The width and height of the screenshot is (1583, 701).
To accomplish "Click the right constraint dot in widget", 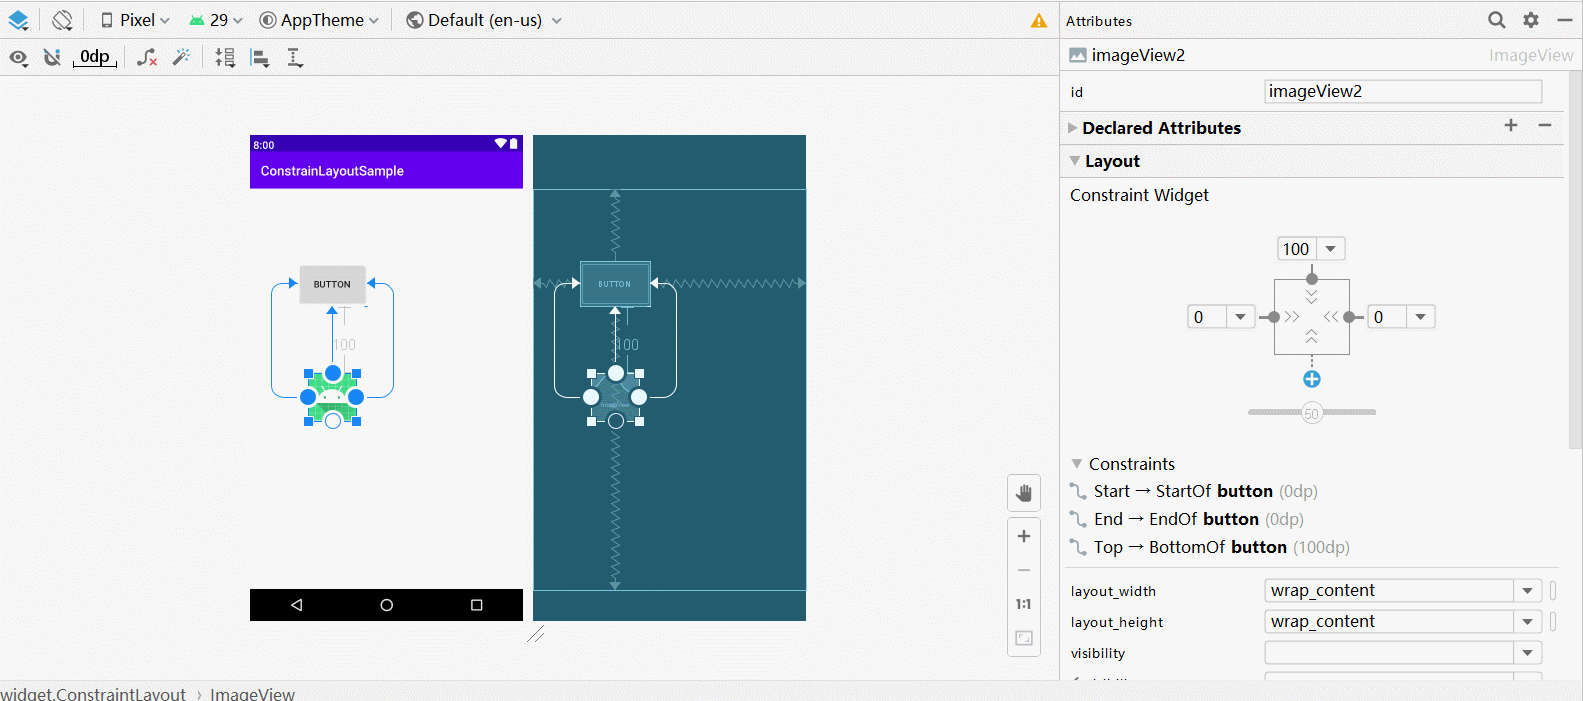I will point(1349,317).
